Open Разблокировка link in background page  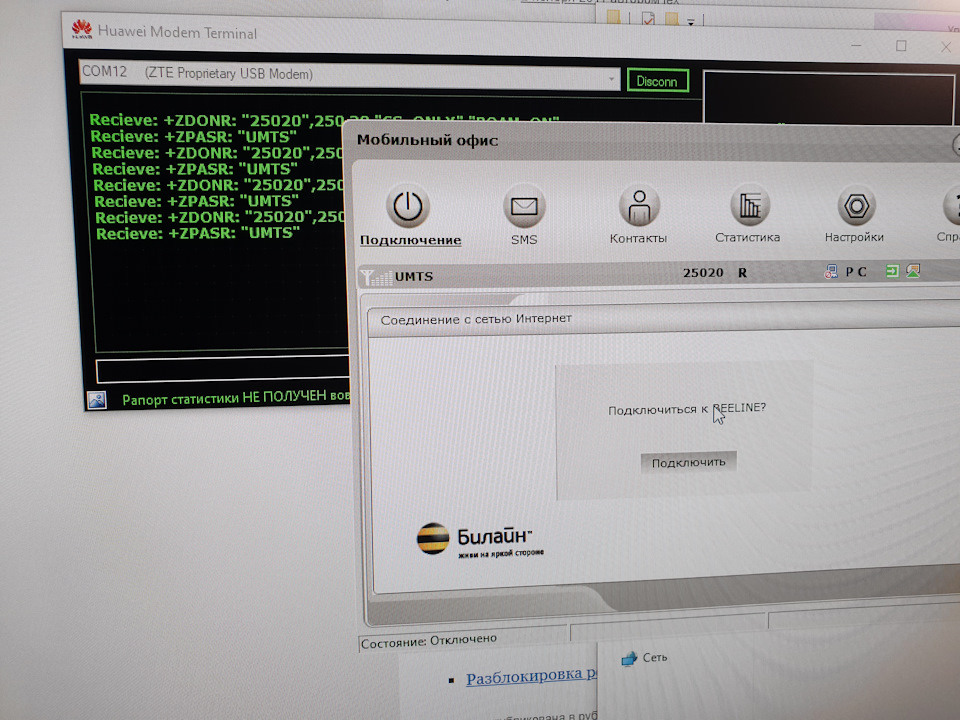pyautogui.click(x=531, y=676)
